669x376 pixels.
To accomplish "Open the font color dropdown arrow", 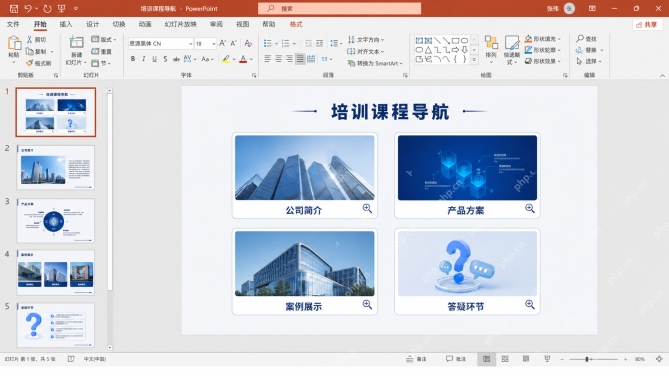I will [252, 59].
